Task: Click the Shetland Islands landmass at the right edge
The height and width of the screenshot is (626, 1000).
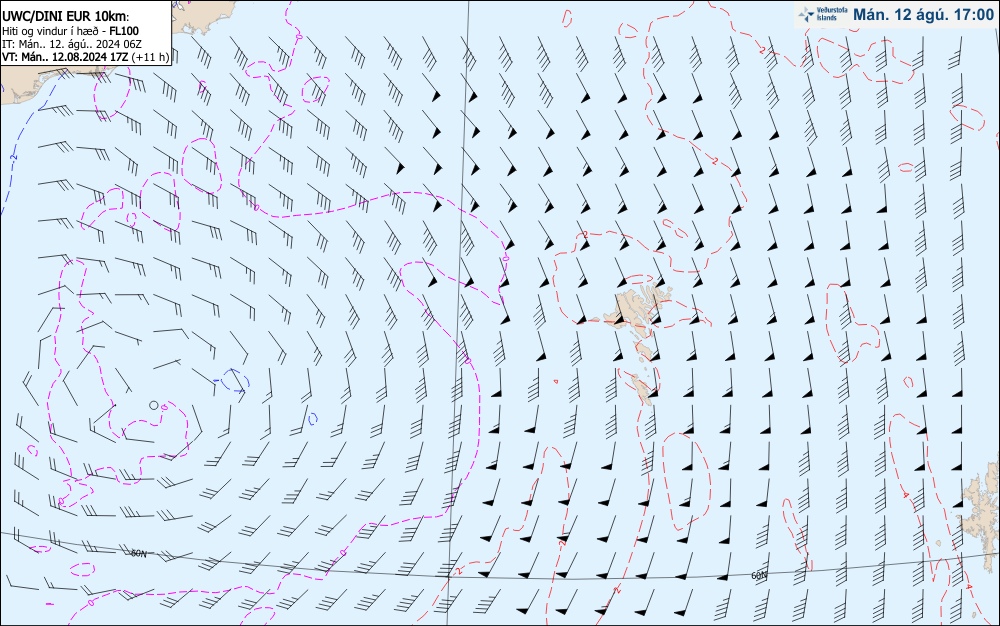Action: (981, 516)
